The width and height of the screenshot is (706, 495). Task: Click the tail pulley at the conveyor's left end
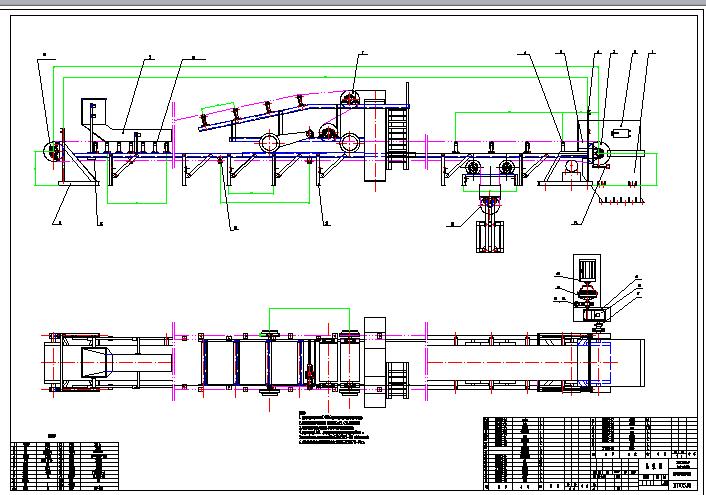[x=49, y=153]
